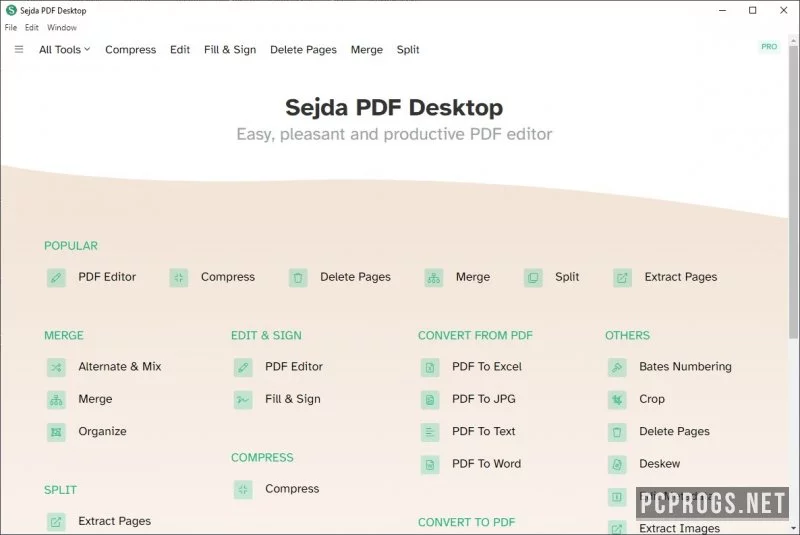Open the PDF To Text link
Screen dimensions: 800x535
coord(484,431)
